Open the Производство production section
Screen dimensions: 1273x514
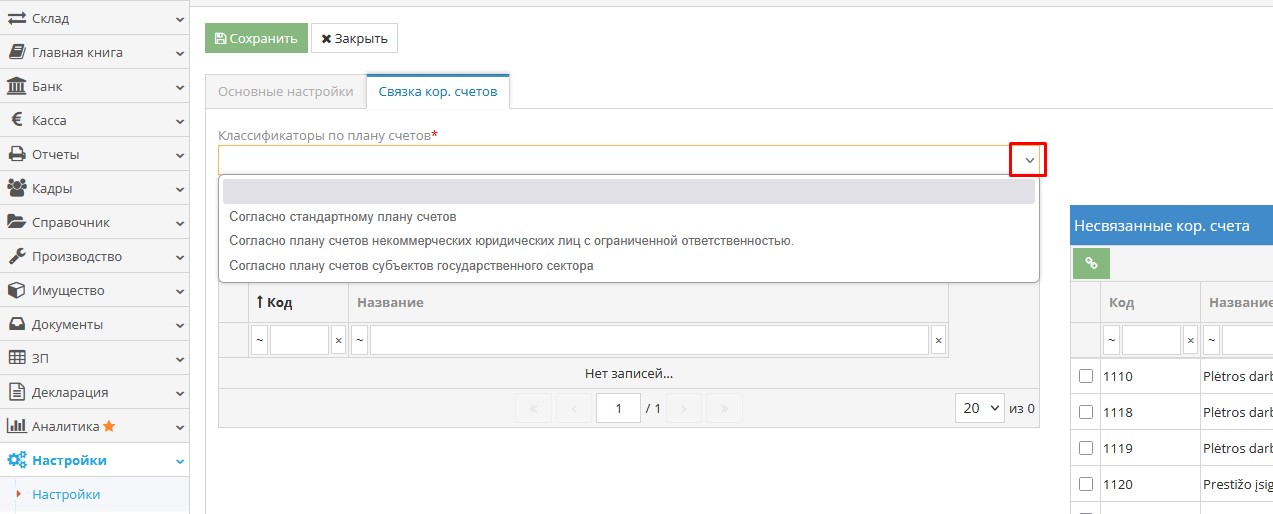pos(94,256)
